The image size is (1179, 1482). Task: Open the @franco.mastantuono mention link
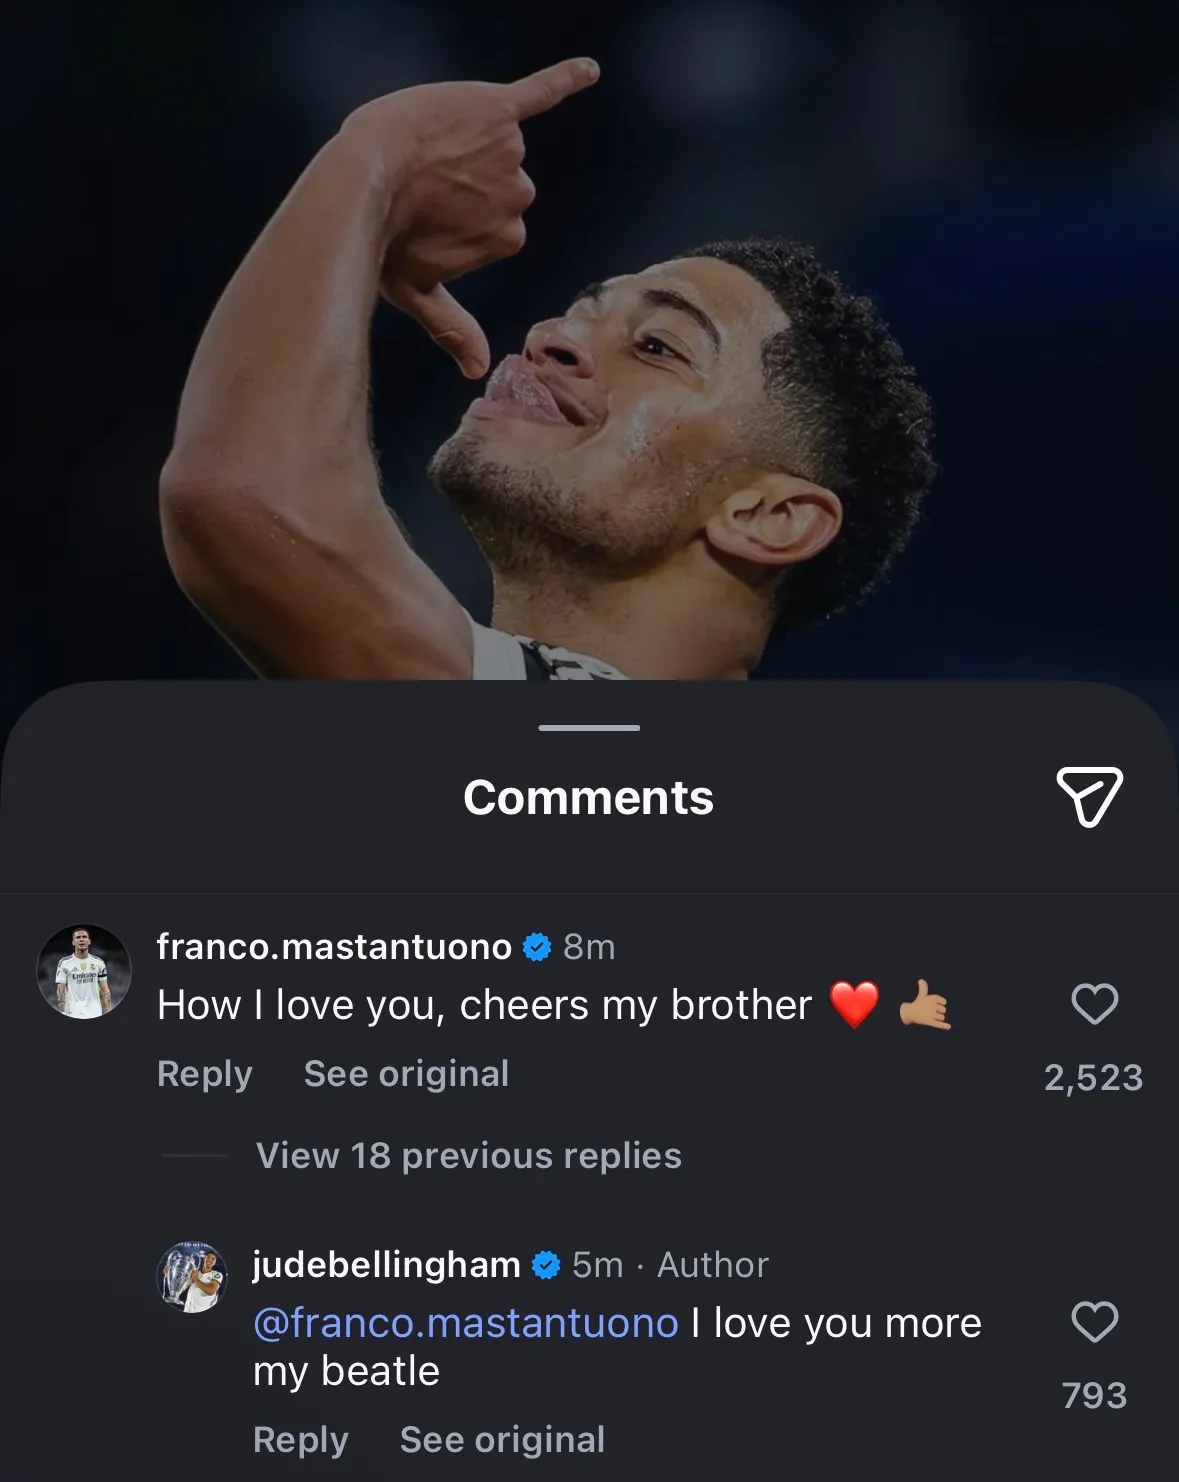(466, 1323)
